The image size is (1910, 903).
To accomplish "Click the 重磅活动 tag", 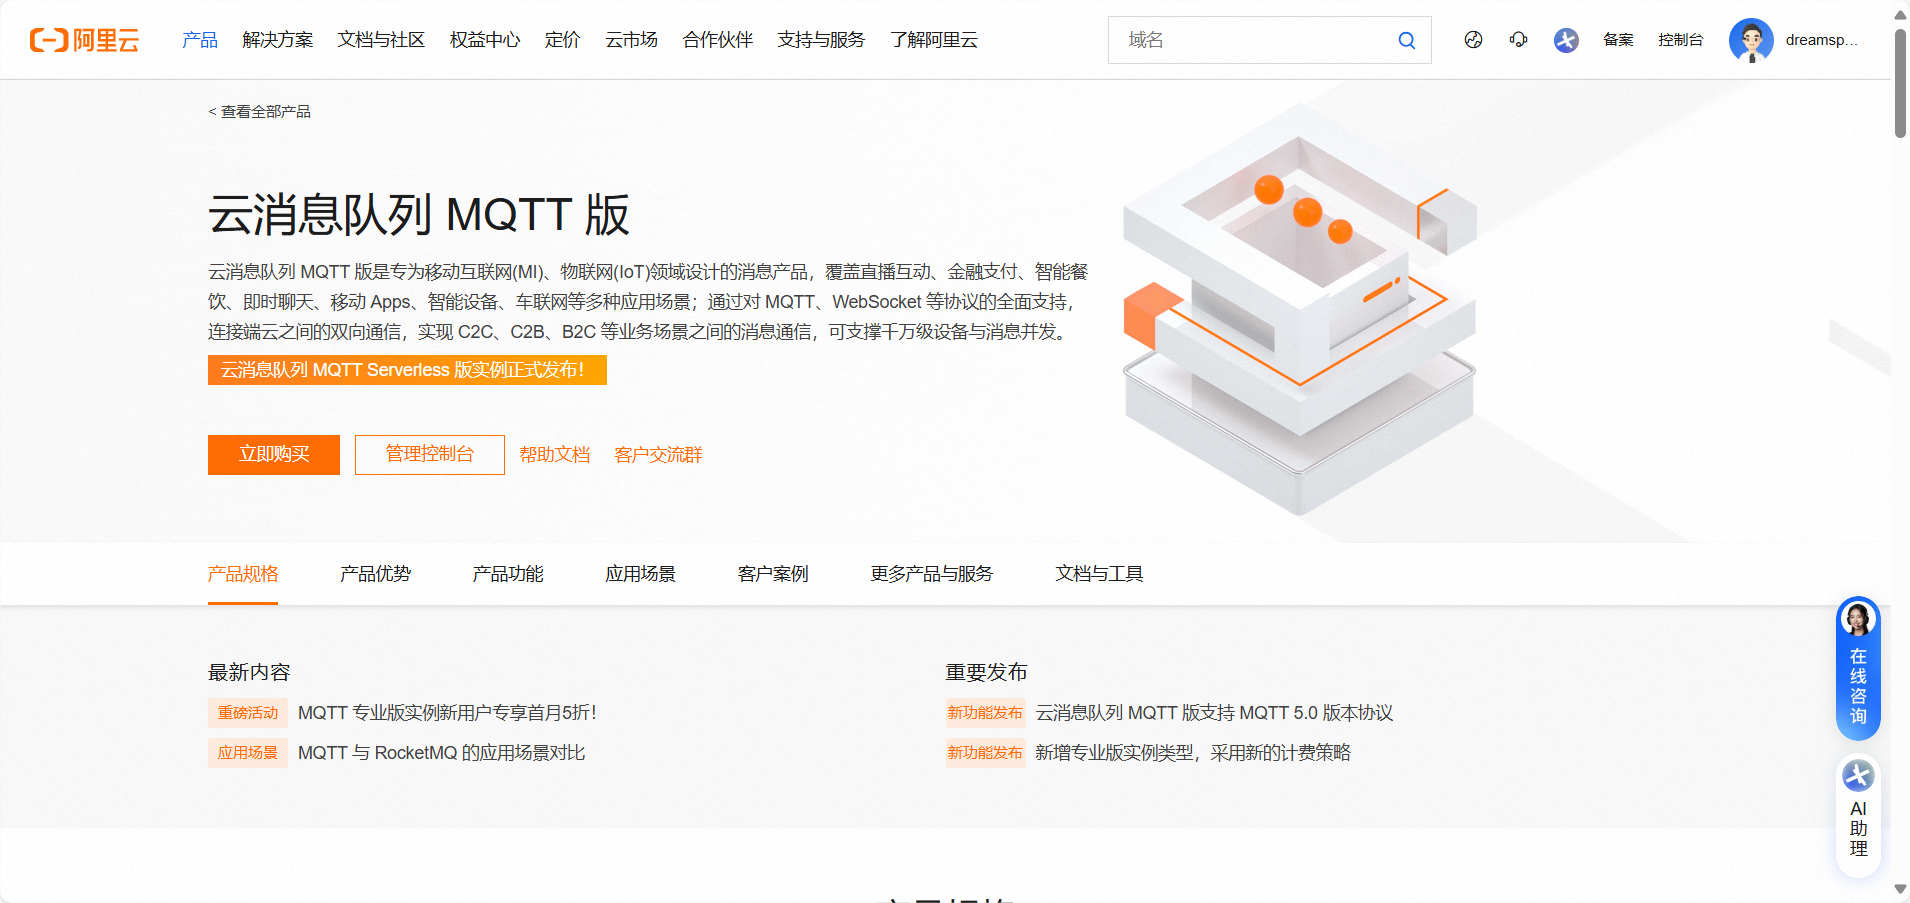I will pyautogui.click(x=248, y=713).
